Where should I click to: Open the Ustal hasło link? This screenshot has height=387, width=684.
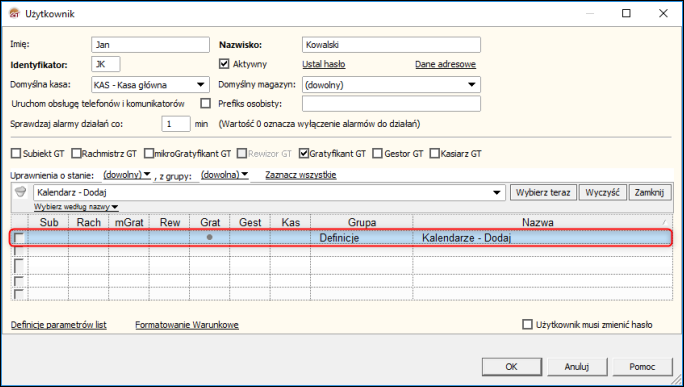point(324,64)
